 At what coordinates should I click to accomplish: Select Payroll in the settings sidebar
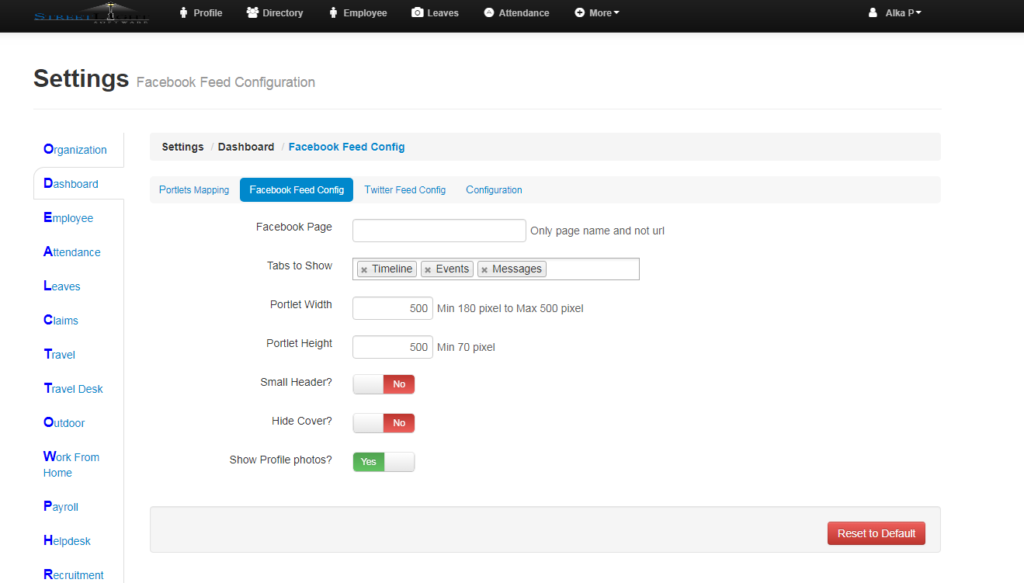point(60,507)
